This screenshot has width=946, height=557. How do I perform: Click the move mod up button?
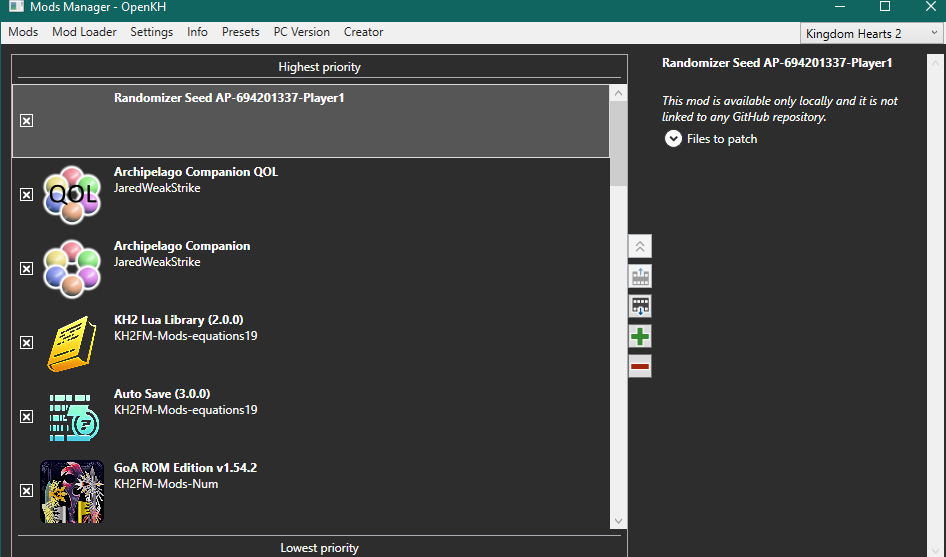tap(640, 277)
